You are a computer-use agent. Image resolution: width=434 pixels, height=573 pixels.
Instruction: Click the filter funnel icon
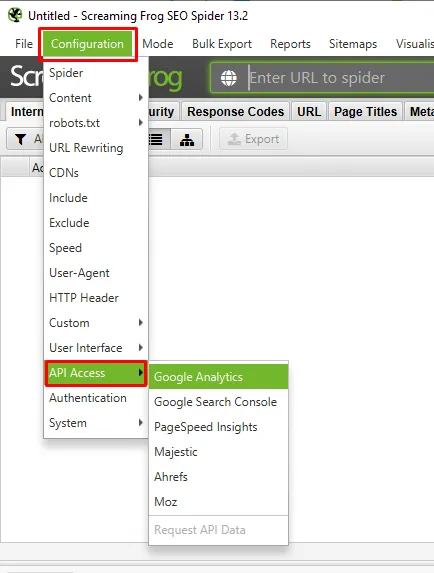(x=21, y=139)
